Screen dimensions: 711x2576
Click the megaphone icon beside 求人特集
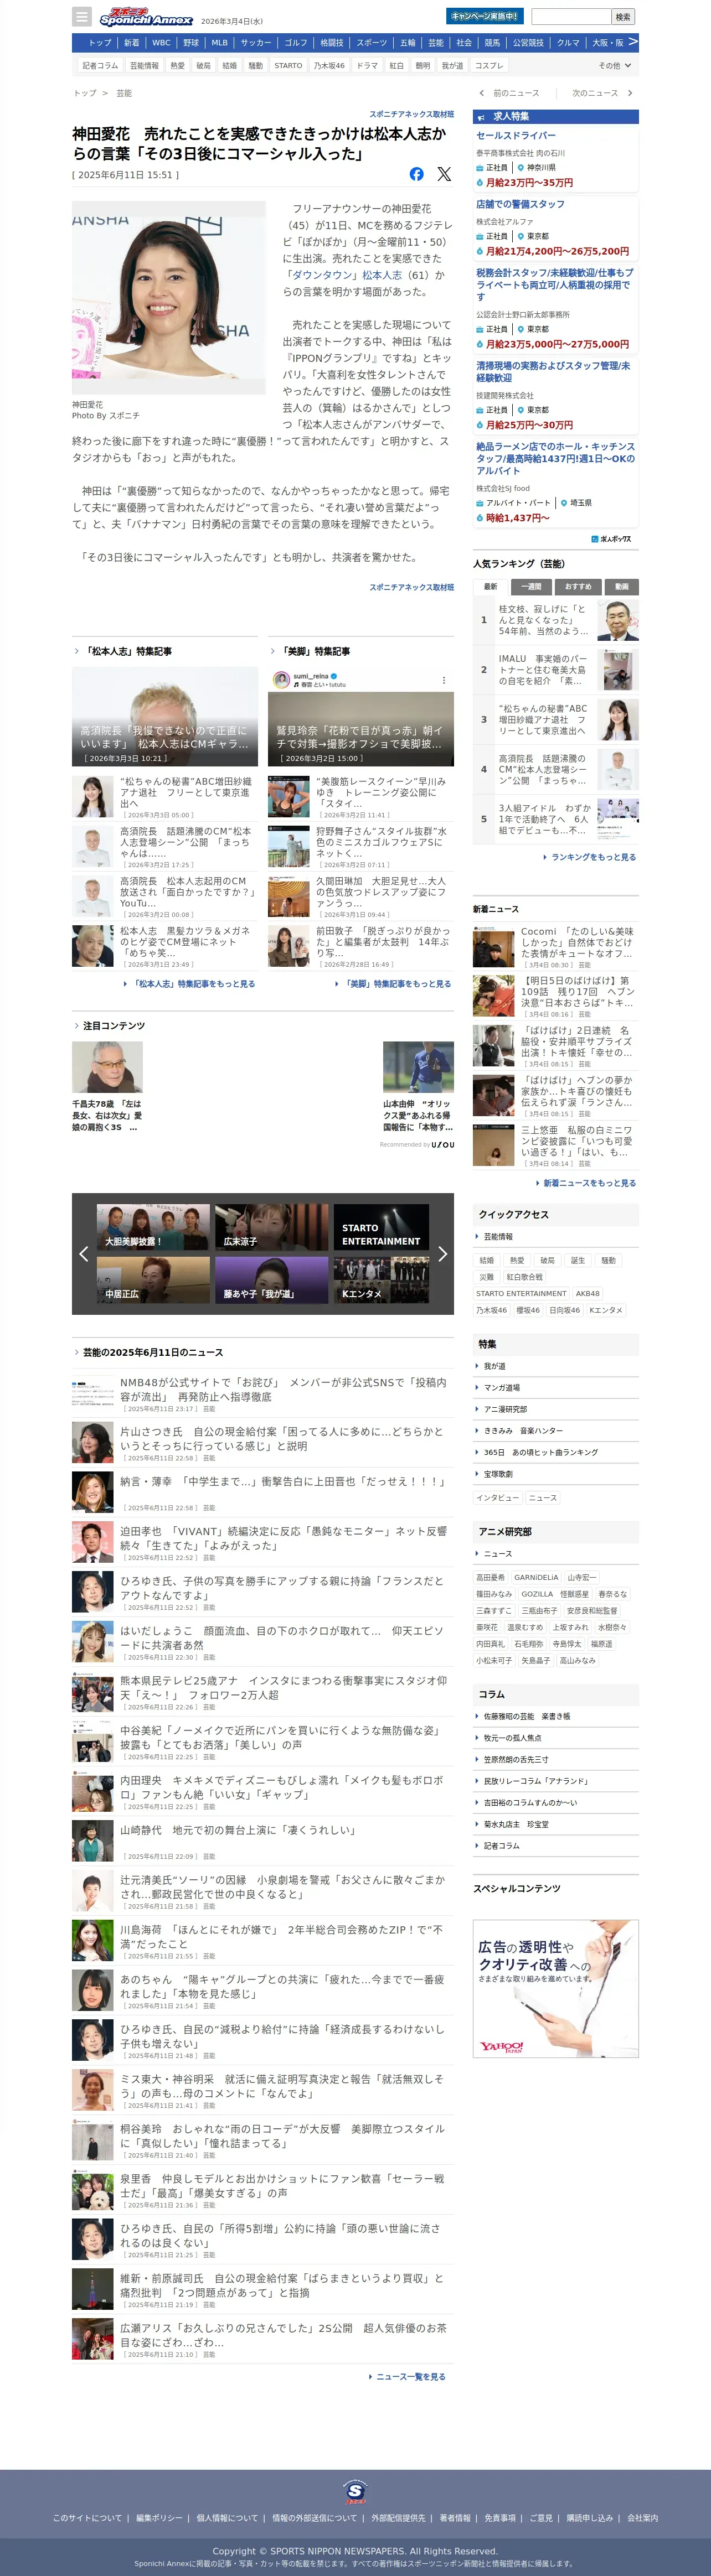click(x=481, y=117)
